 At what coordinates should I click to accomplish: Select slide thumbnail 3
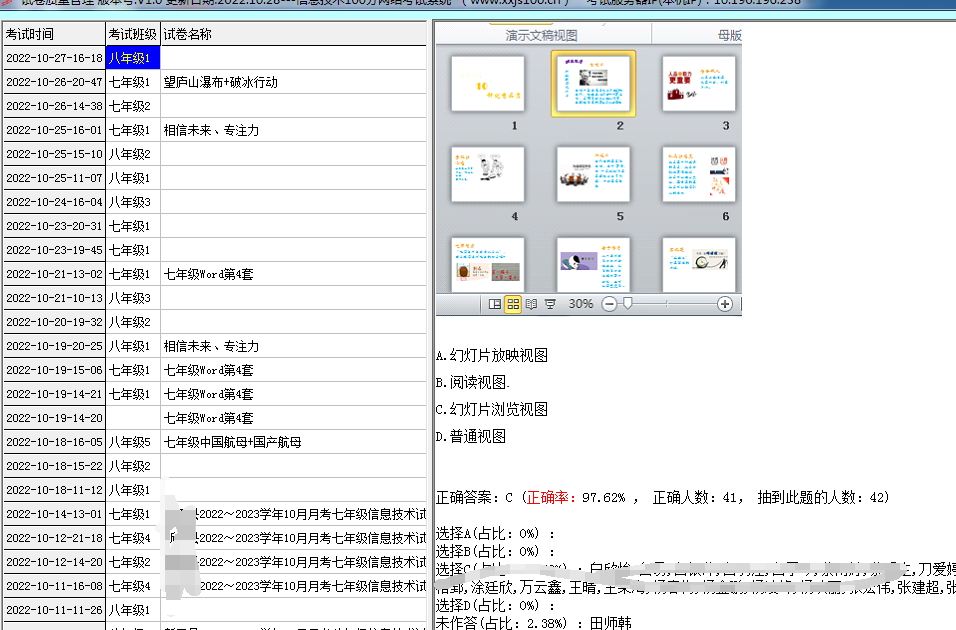click(x=699, y=84)
